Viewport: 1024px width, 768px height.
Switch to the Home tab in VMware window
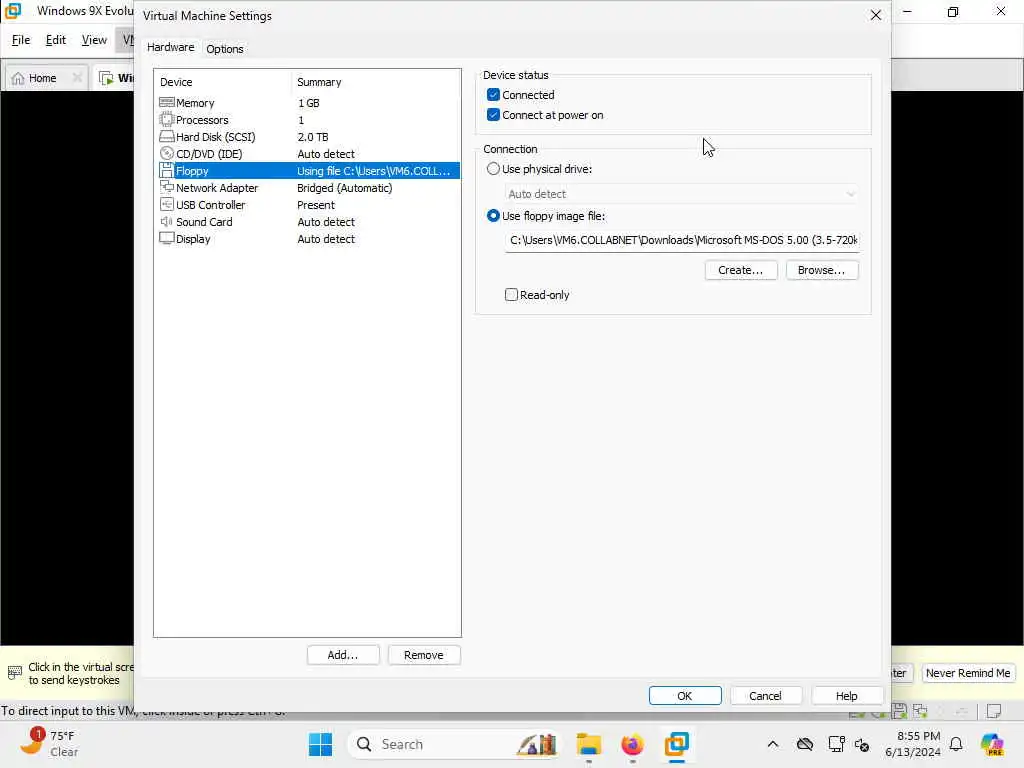pyautogui.click(x=43, y=78)
